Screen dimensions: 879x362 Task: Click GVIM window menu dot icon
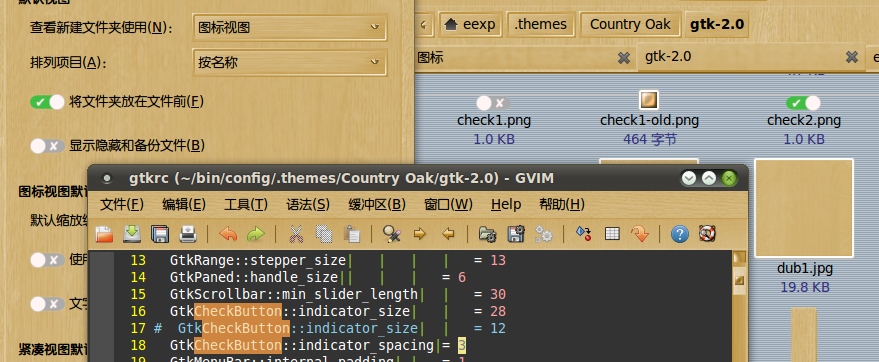pyautogui.click(x=107, y=179)
